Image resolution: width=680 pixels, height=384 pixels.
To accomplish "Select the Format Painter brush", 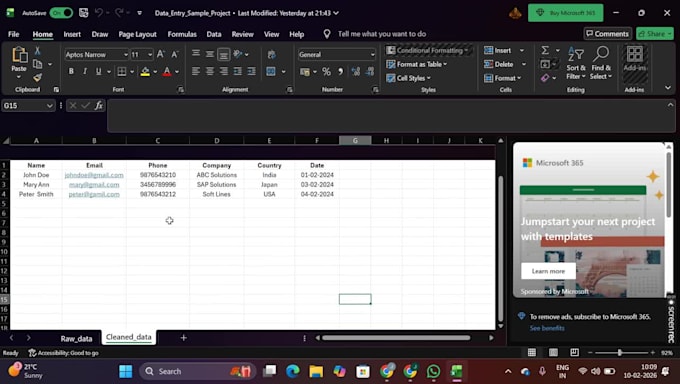I will click(38, 78).
